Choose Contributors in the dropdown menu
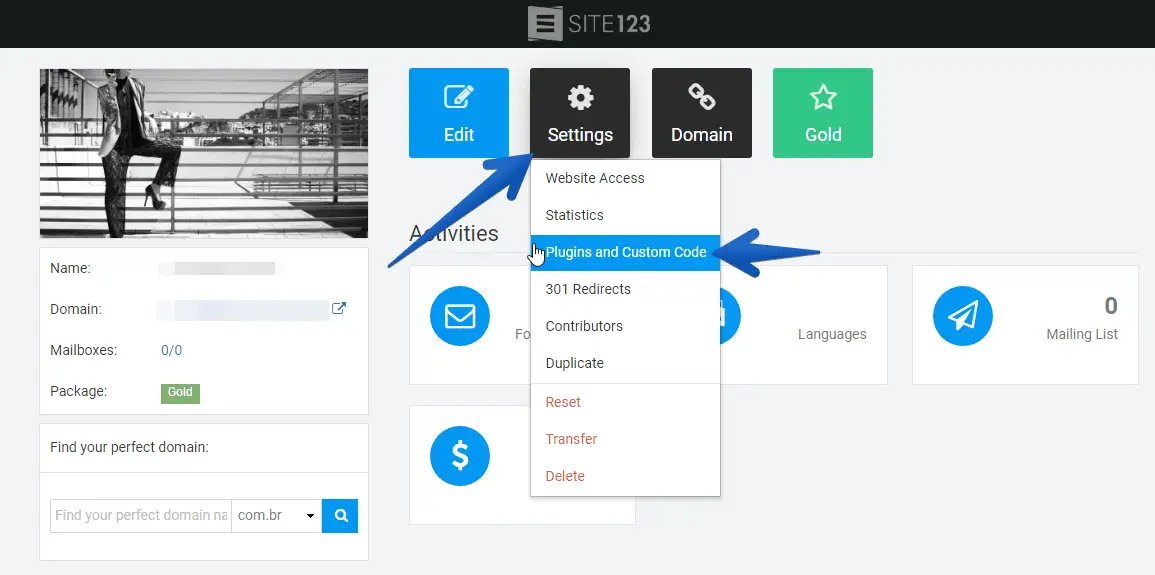The image size is (1155, 575). (x=584, y=326)
